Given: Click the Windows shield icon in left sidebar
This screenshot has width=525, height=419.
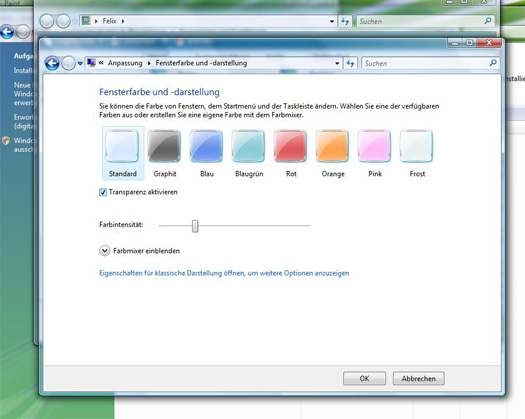Looking at the screenshot, I should [x=6, y=141].
